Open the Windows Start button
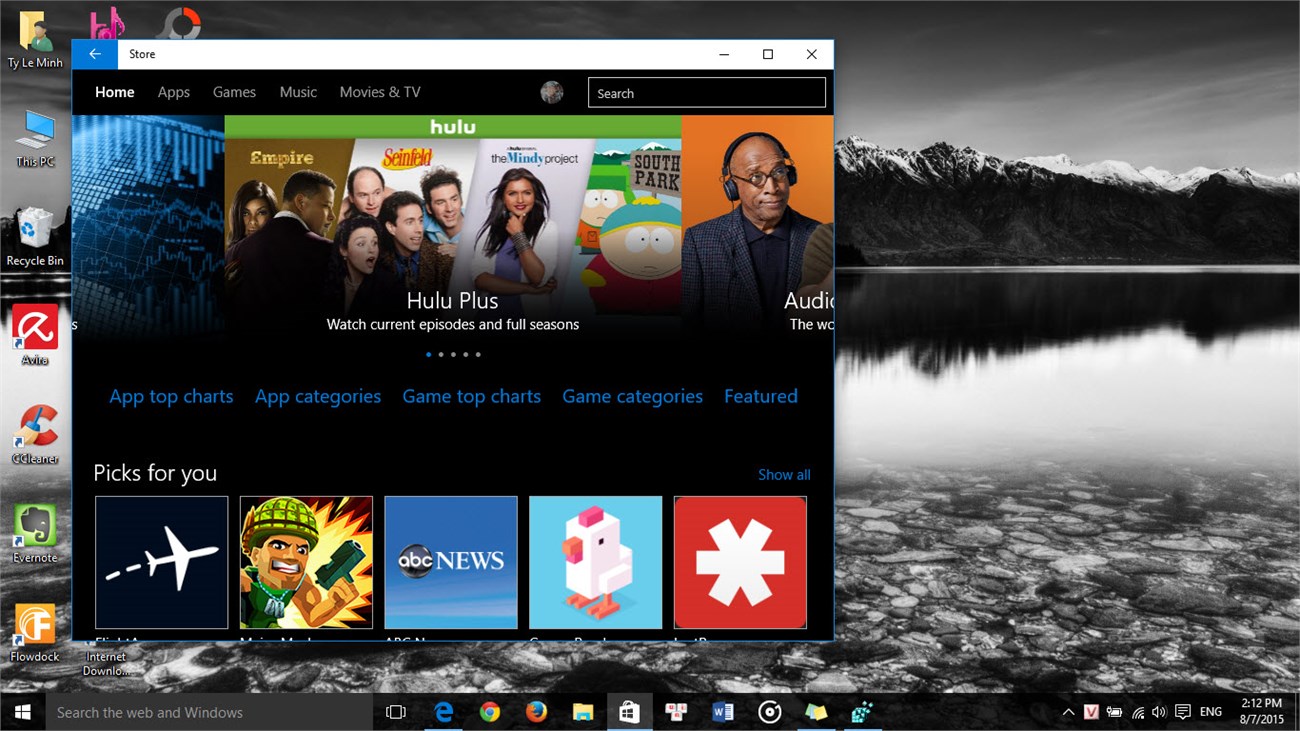Screen dimensions: 1300x731 [x=22, y=712]
